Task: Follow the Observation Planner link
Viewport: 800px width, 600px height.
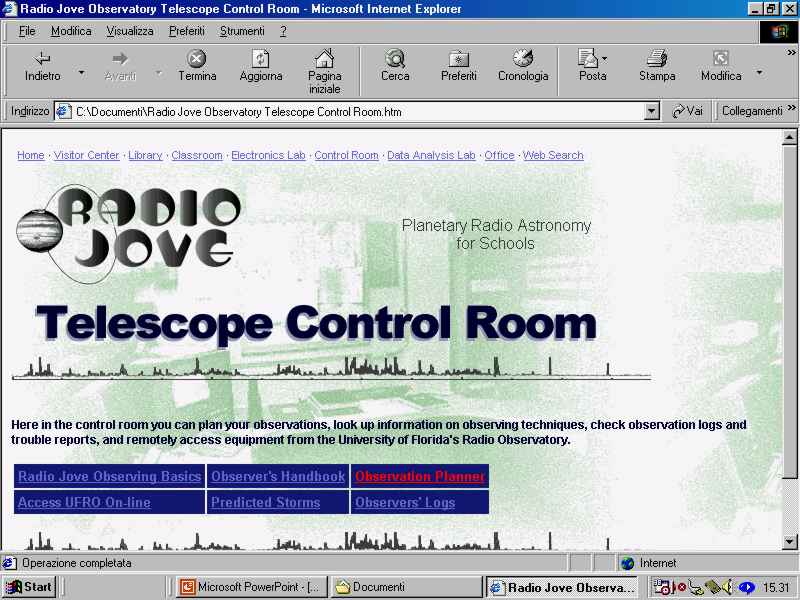Action: 420,477
